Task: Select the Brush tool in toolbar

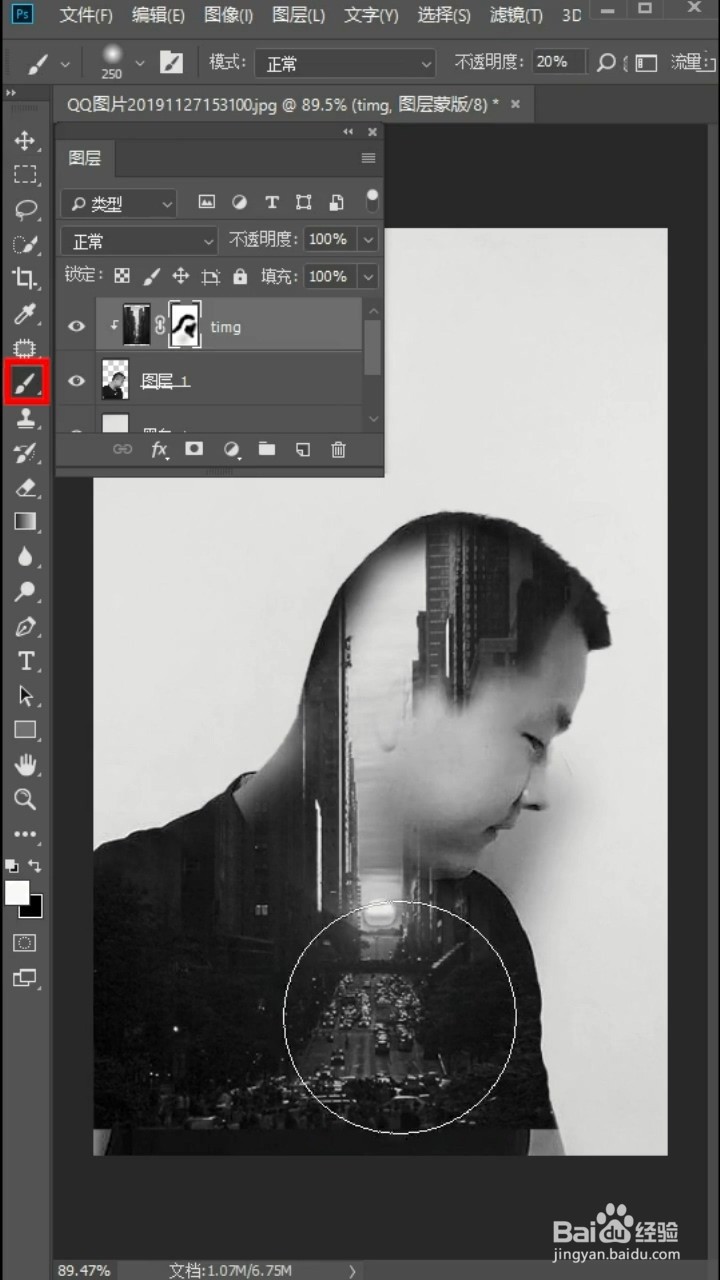Action: (x=25, y=383)
